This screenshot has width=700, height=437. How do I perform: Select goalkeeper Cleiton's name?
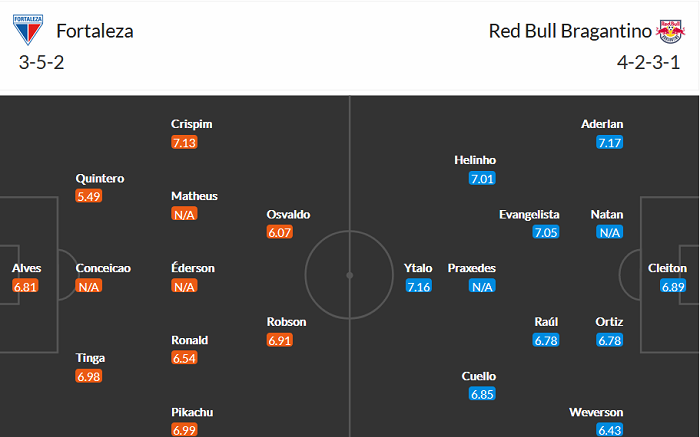[x=667, y=268]
